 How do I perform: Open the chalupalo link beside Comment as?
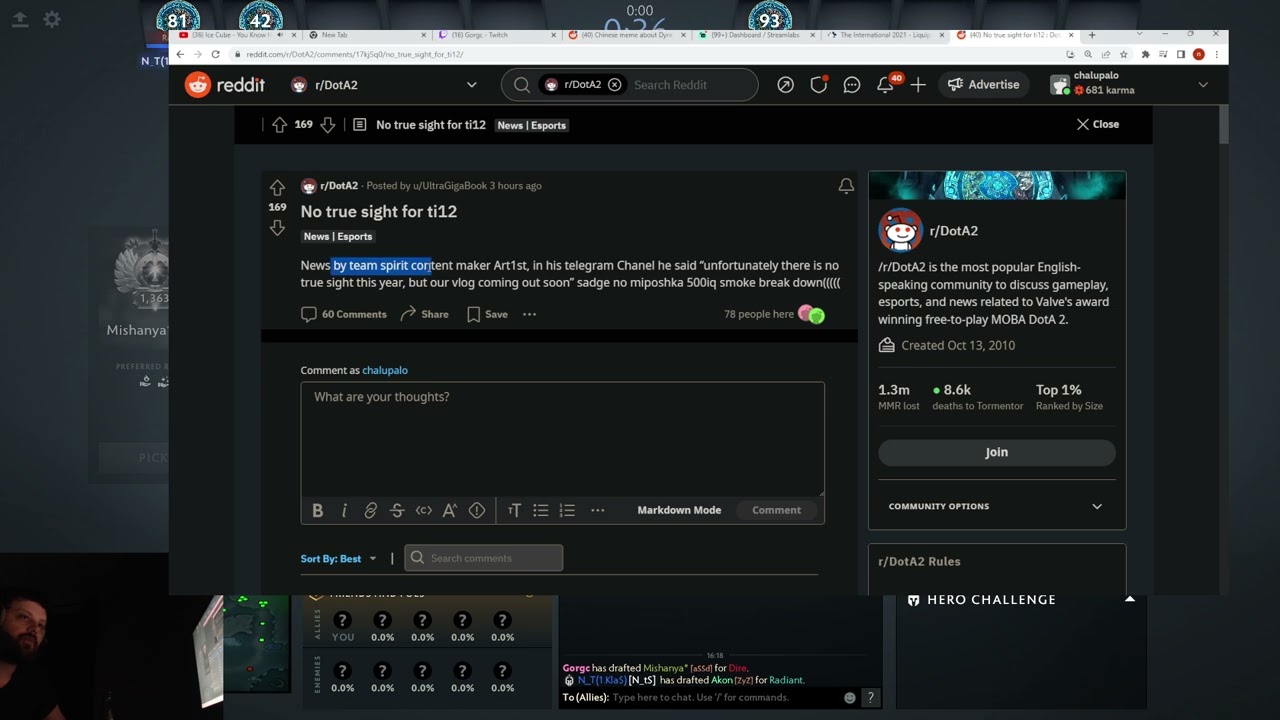pyautogui.click(x=385, y=370)
